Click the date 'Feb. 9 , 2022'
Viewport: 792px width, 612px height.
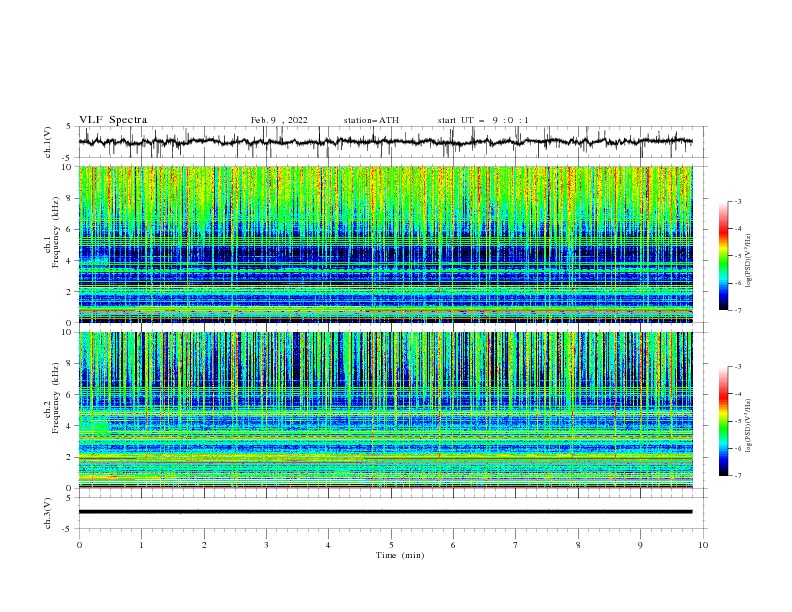click(279, 120)
